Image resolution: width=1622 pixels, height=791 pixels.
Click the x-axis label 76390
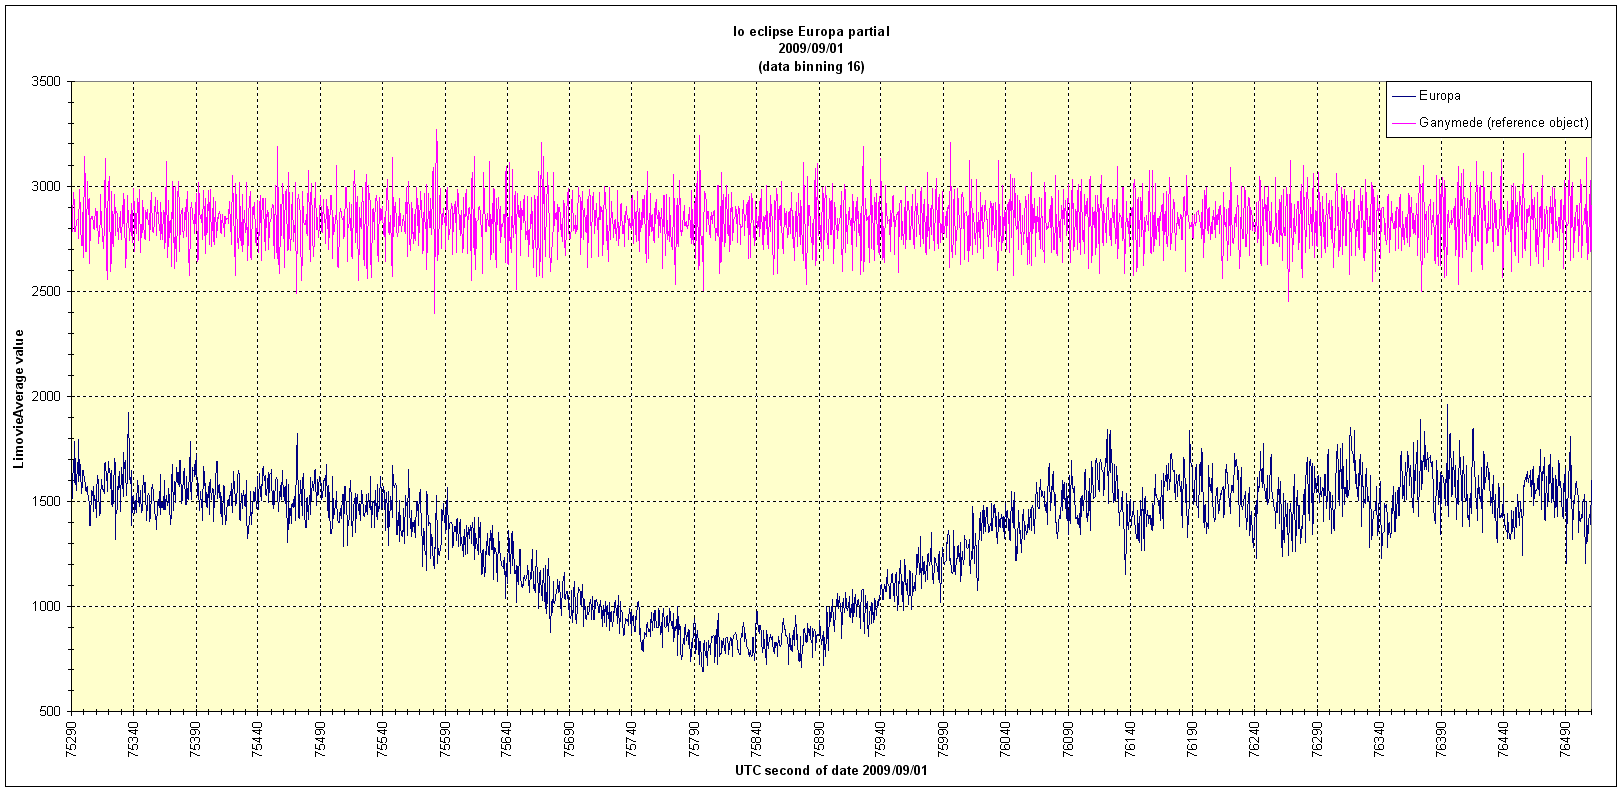coord(1441,738)
